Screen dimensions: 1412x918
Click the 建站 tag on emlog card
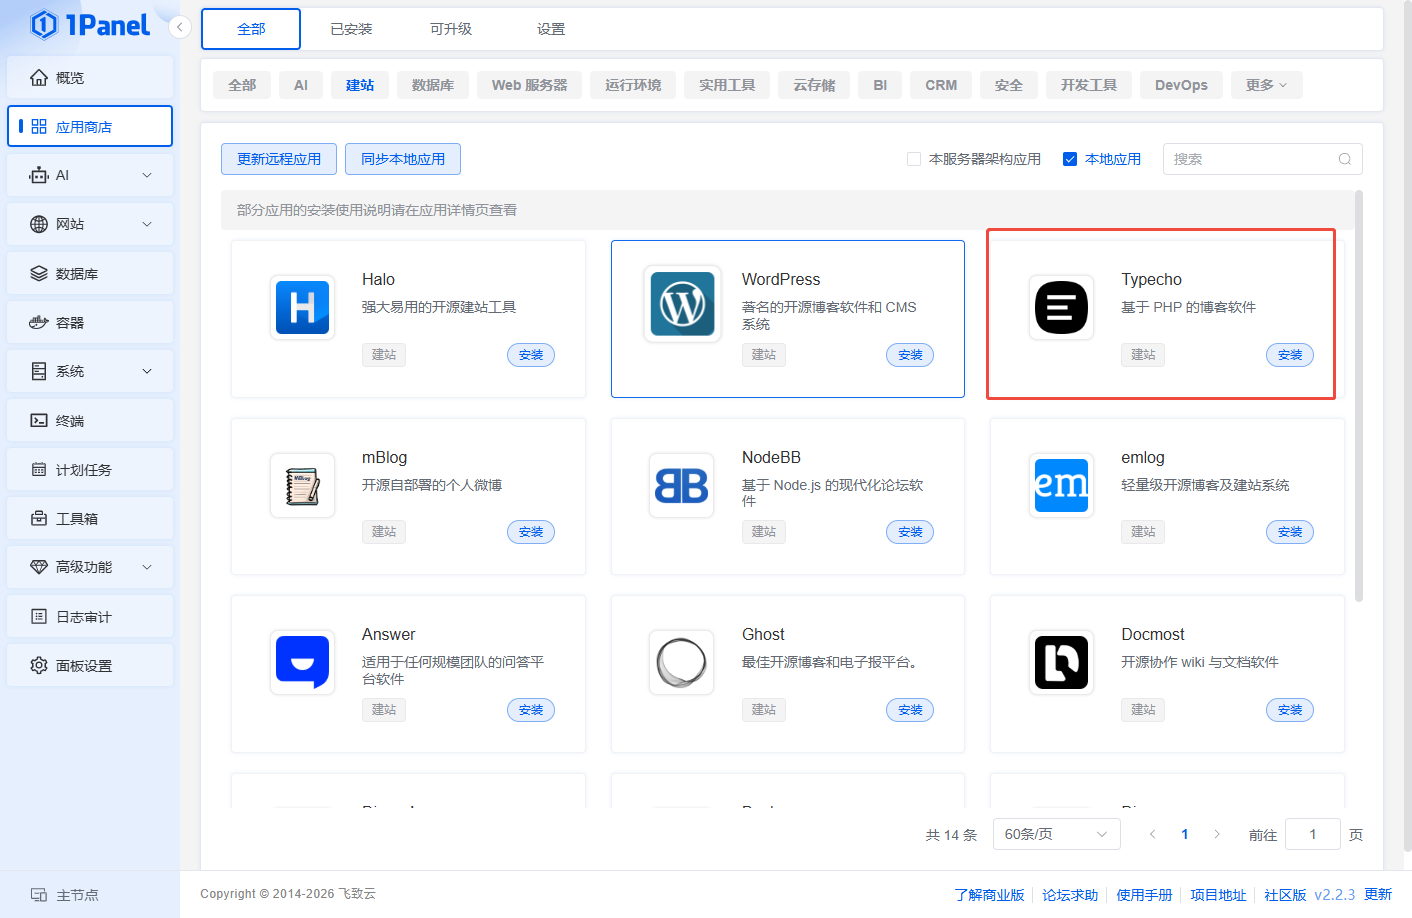coord(1143,532)
